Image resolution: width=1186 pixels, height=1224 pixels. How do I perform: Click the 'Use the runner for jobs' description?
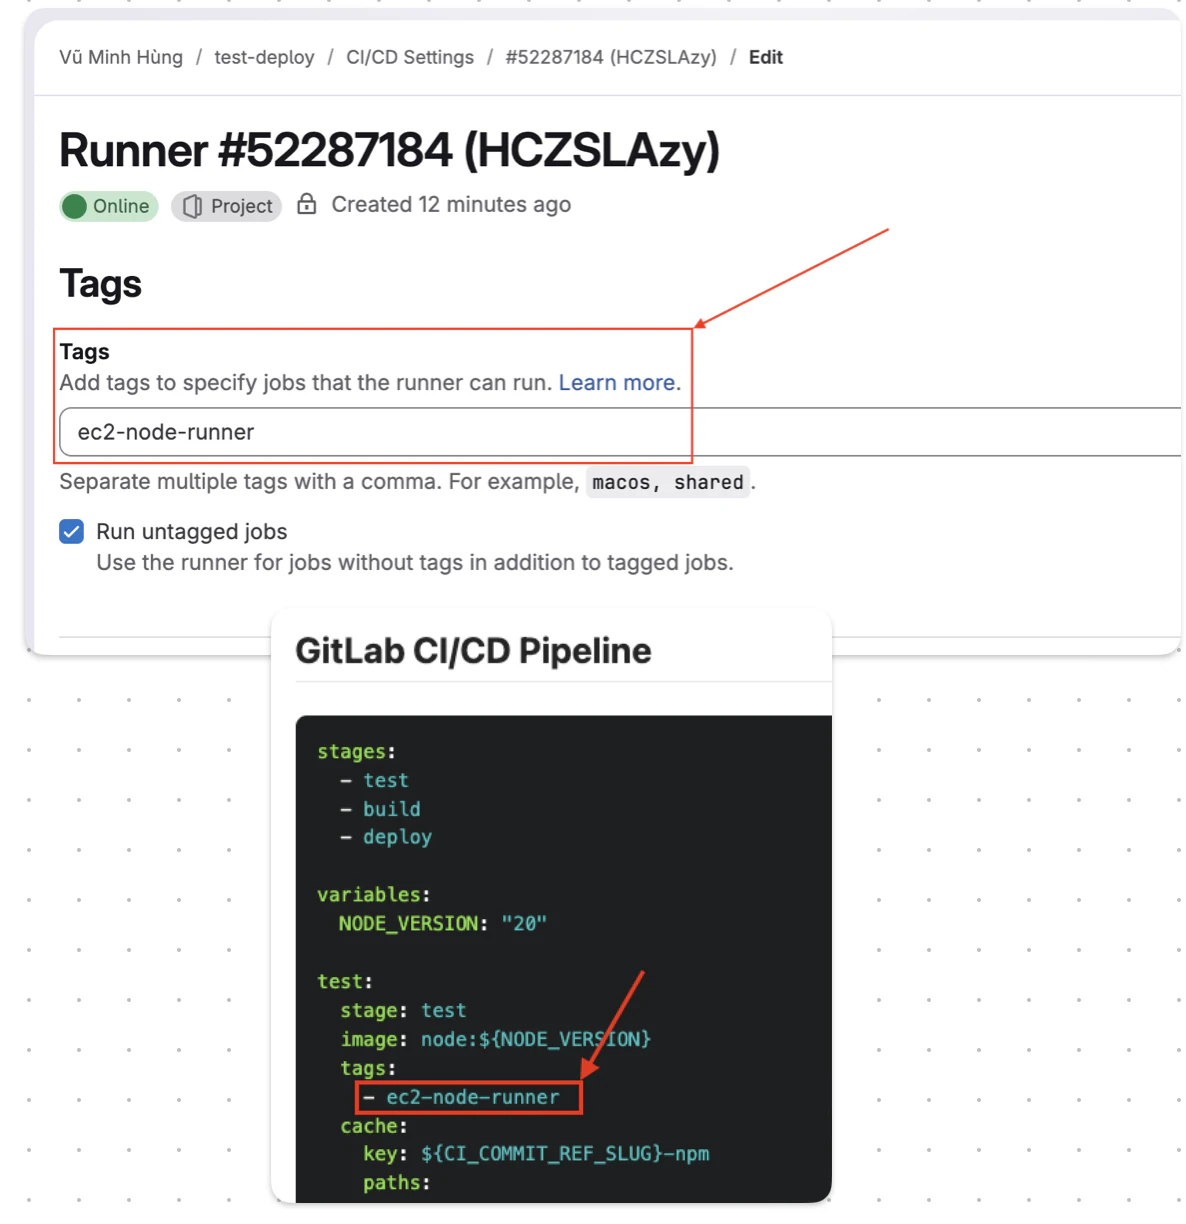click(x=415, y=563)
